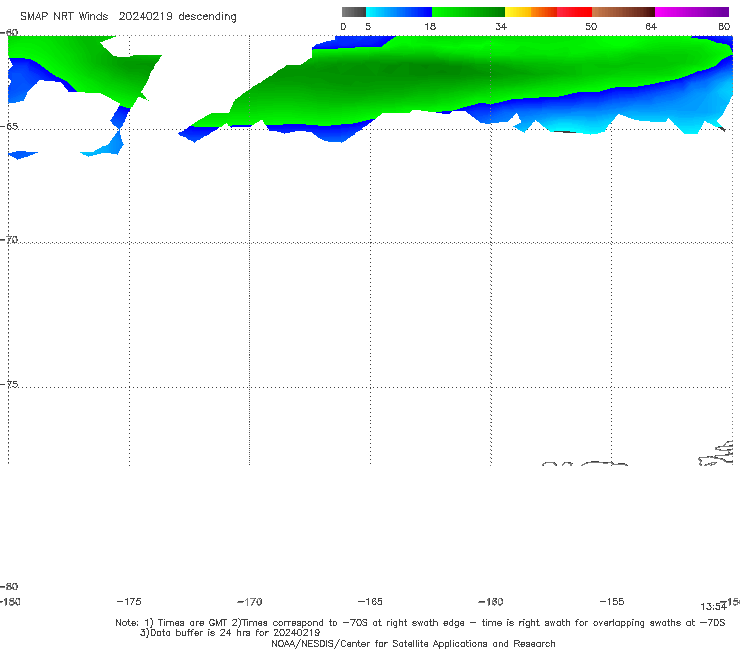Click the green segment of the color scale

[x=468, y=12]
